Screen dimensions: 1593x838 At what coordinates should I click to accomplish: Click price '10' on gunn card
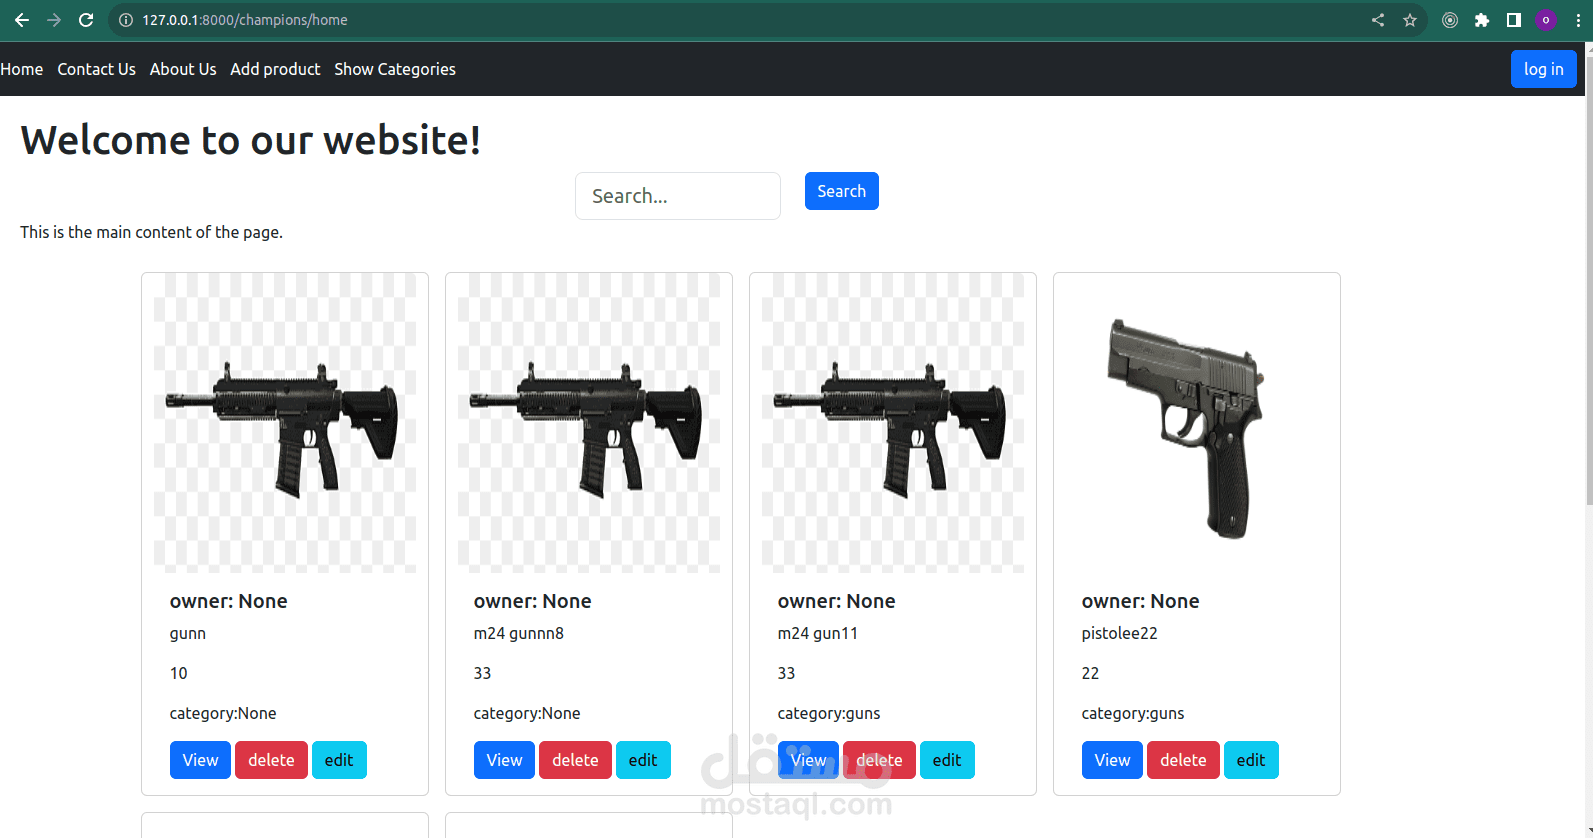[x=179, y=673]
